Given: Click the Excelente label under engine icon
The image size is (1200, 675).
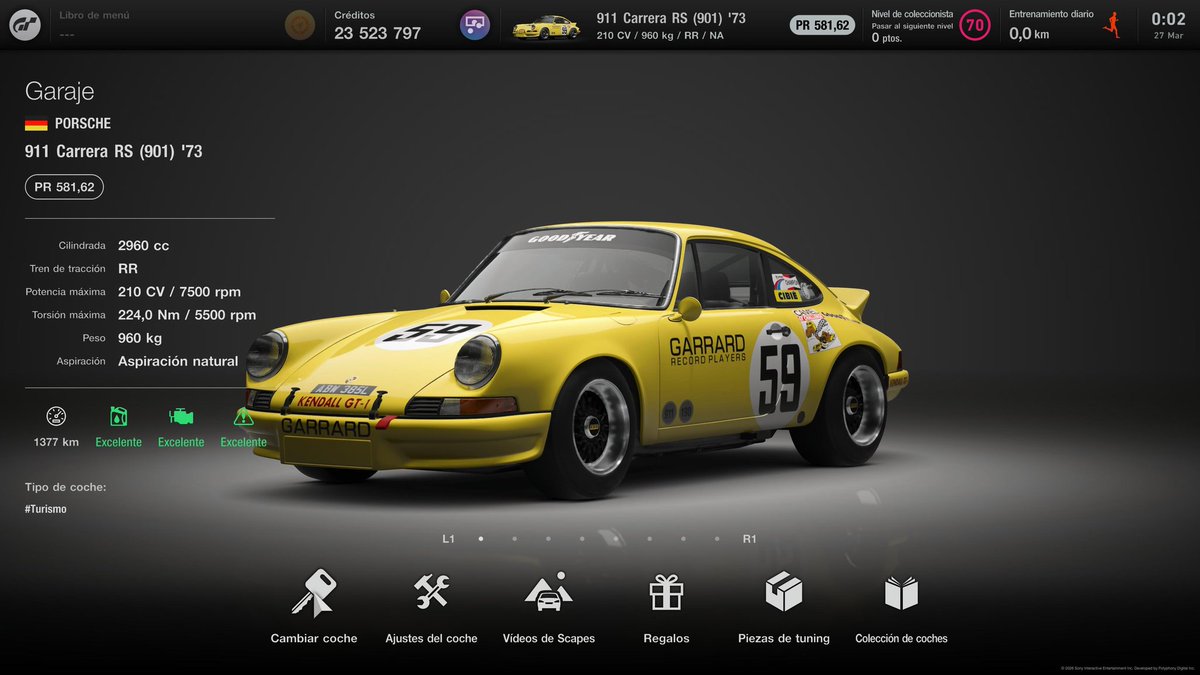Looking at the screenshot, I should (181, 442).
